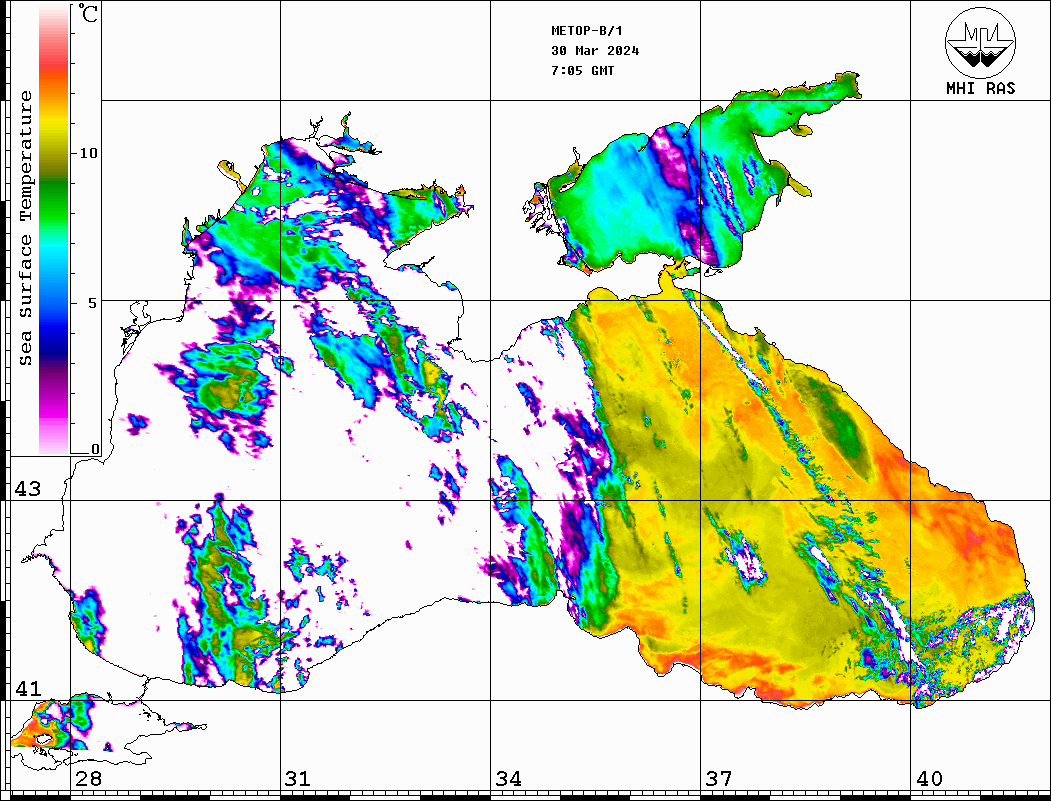Viewport: 1051px width, 801px height.
Task: Click the 'MHI RAS' label
Action: [981, 88]
